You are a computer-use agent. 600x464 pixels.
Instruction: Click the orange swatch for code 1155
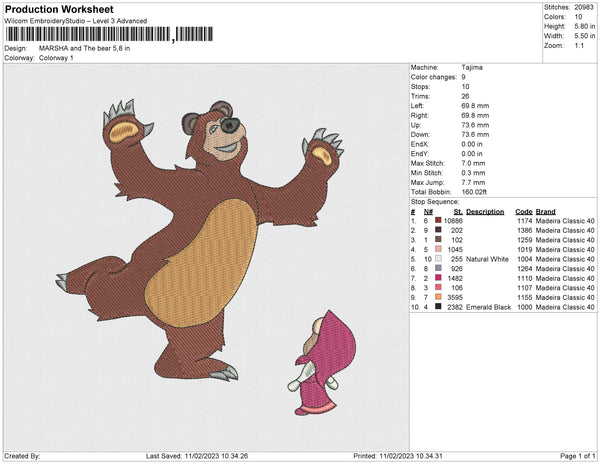tap(438, 297)
